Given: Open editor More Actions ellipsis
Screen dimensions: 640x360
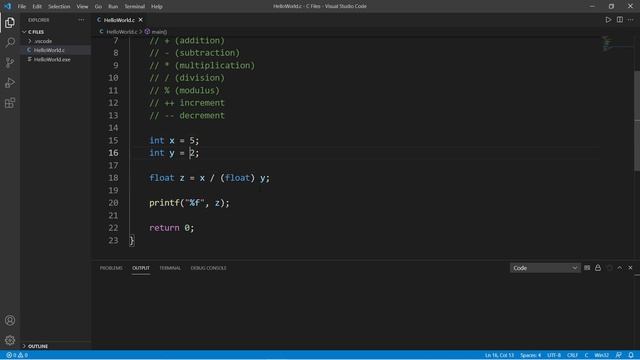Looking at the screenshot, I should coord(631,20).
